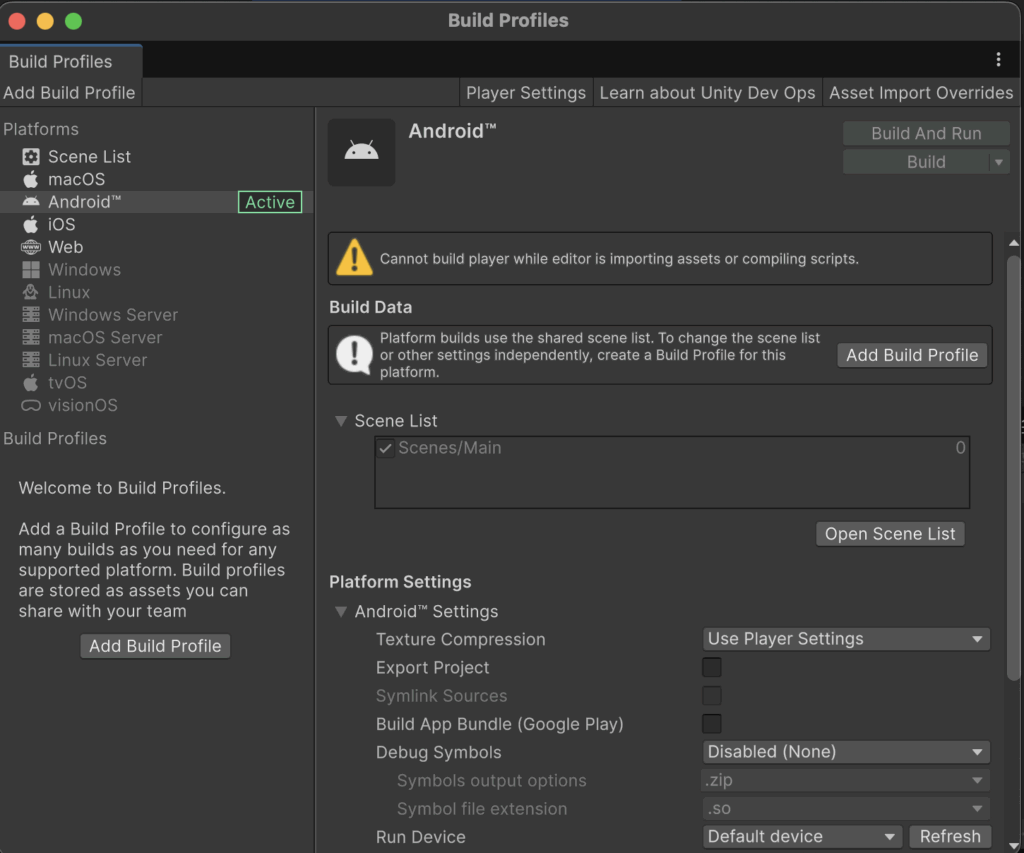Click the yellow warning triangle icon
Image resolution: width=1024 pixels, height=853 pixels.
tap(354, 257)
